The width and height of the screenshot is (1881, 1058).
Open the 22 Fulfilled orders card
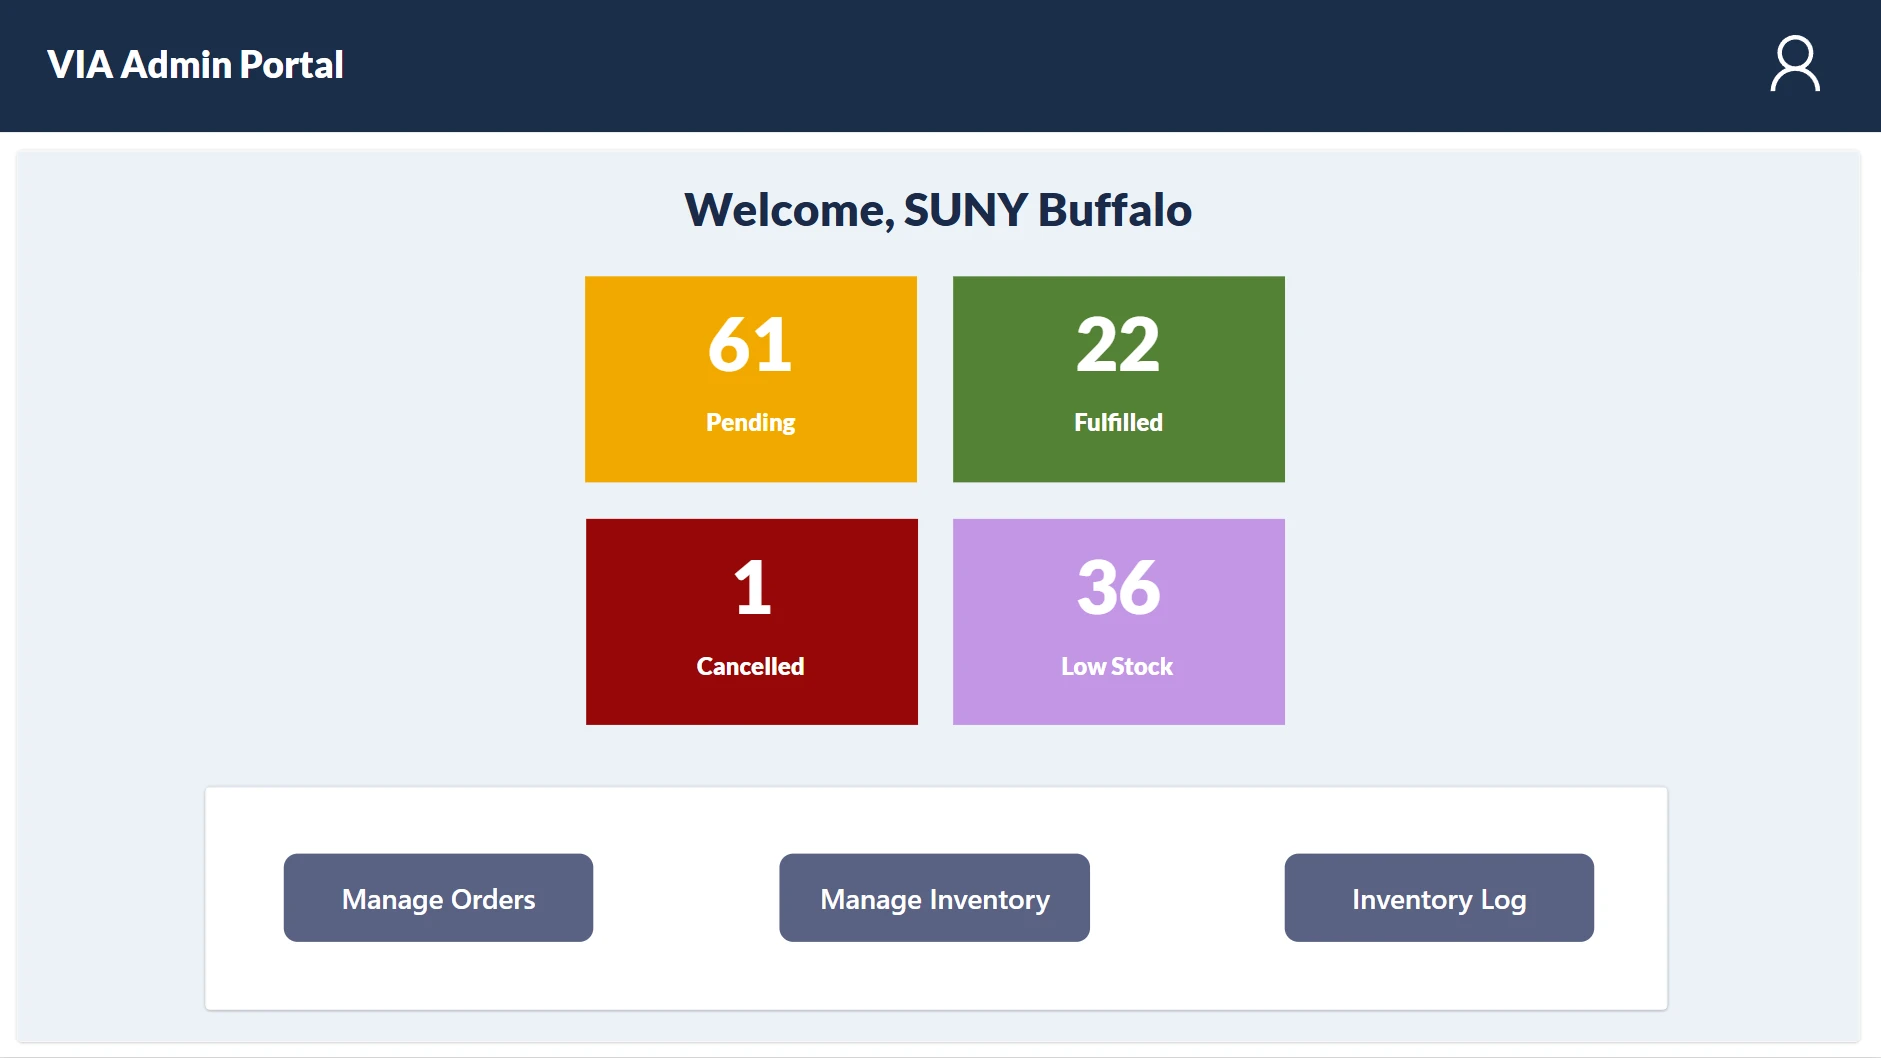[1119, 379]
